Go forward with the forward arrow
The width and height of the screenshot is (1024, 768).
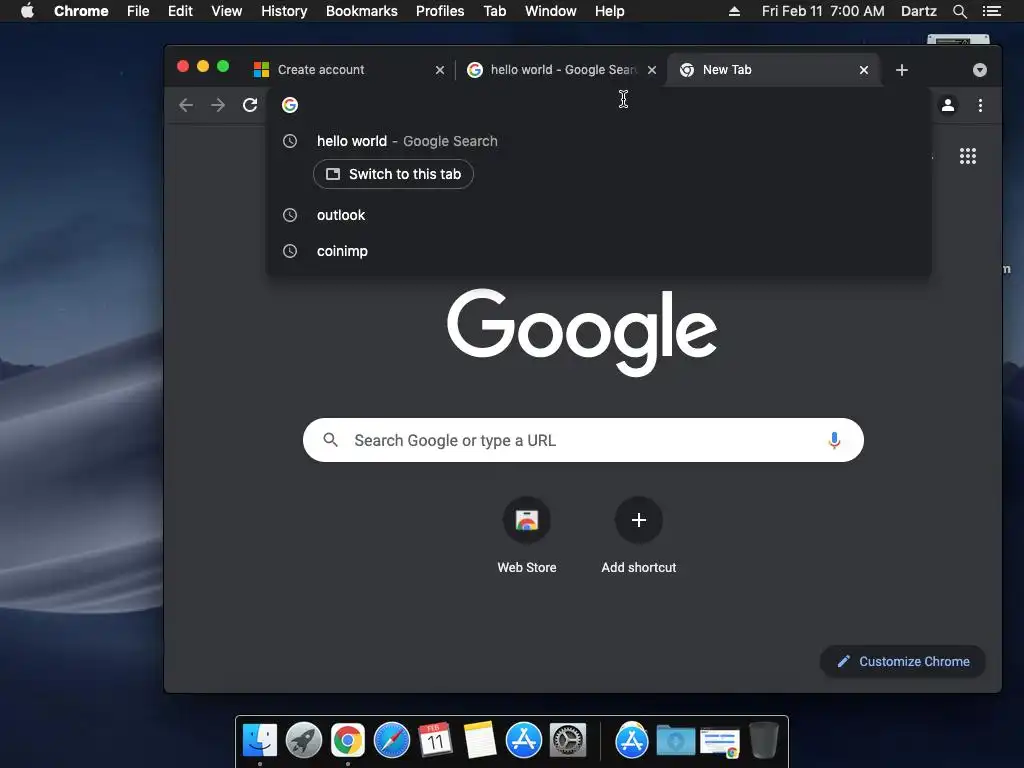218,105
